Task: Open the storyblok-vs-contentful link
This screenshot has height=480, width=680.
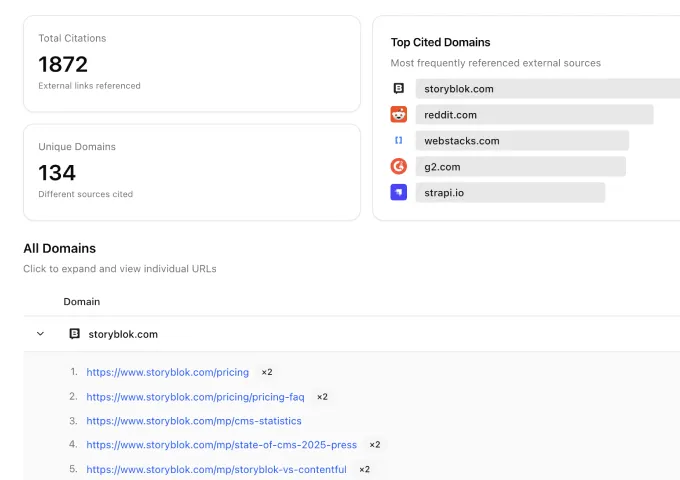Action: (x=216, y=469)
